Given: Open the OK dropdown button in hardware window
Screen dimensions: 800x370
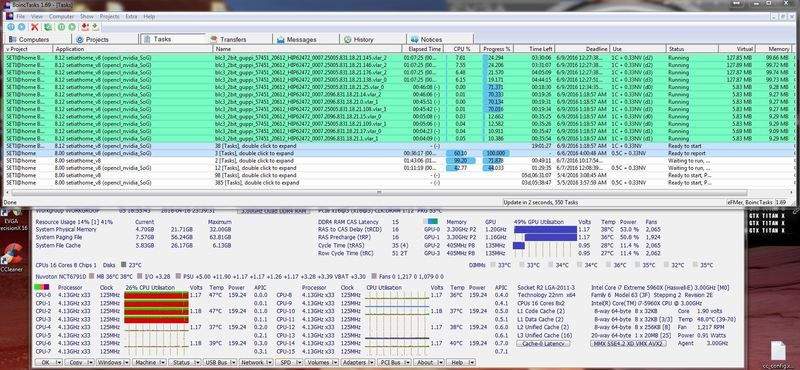Looking at the screenshot, I should pos(49,362).
